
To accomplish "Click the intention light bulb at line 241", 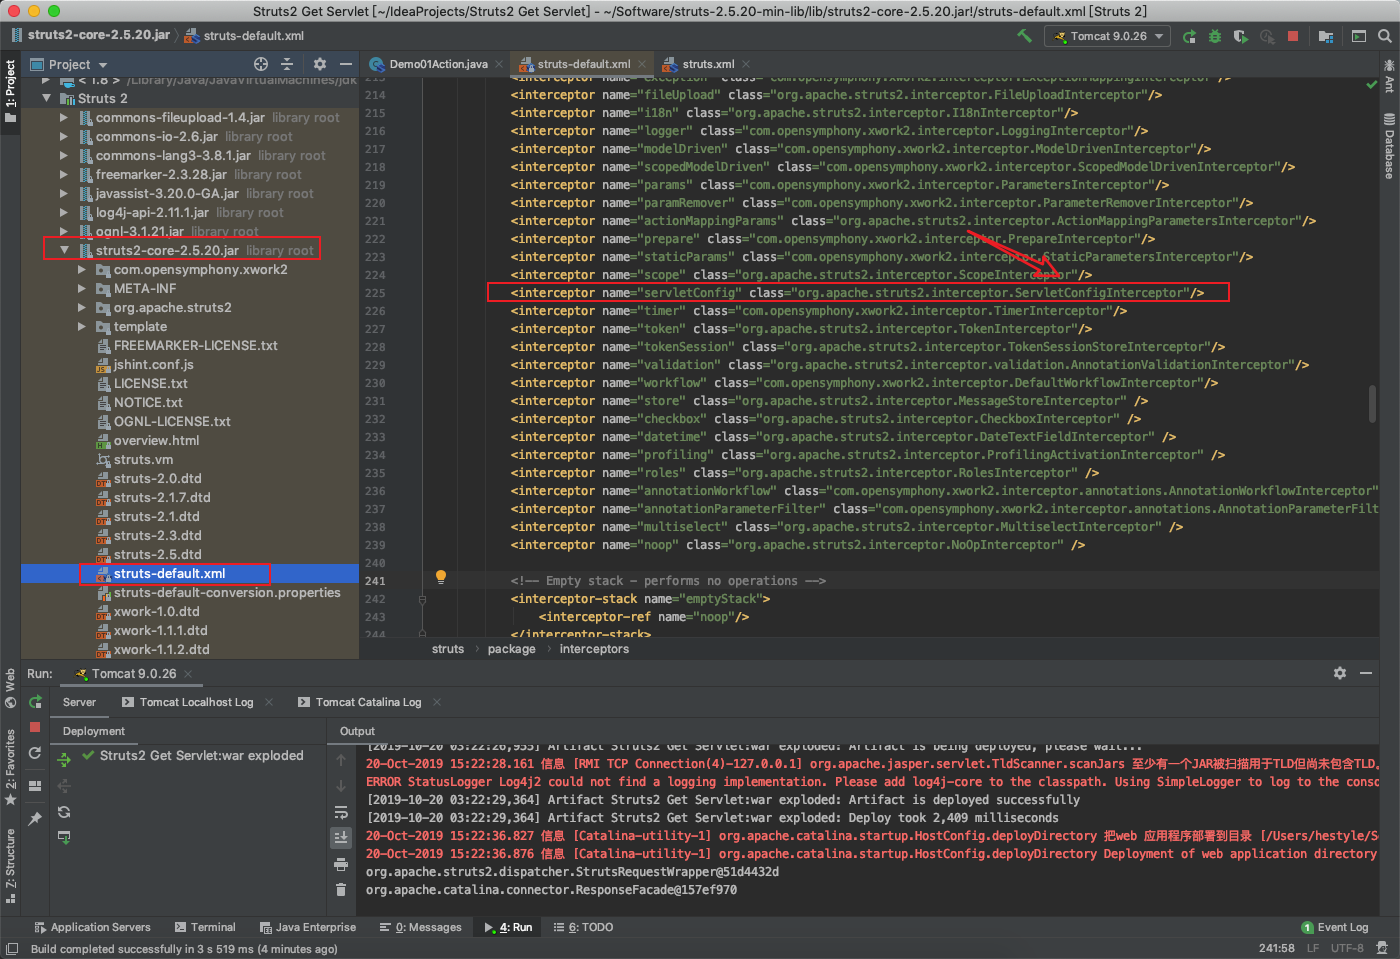I will click(x=441, y=577).
